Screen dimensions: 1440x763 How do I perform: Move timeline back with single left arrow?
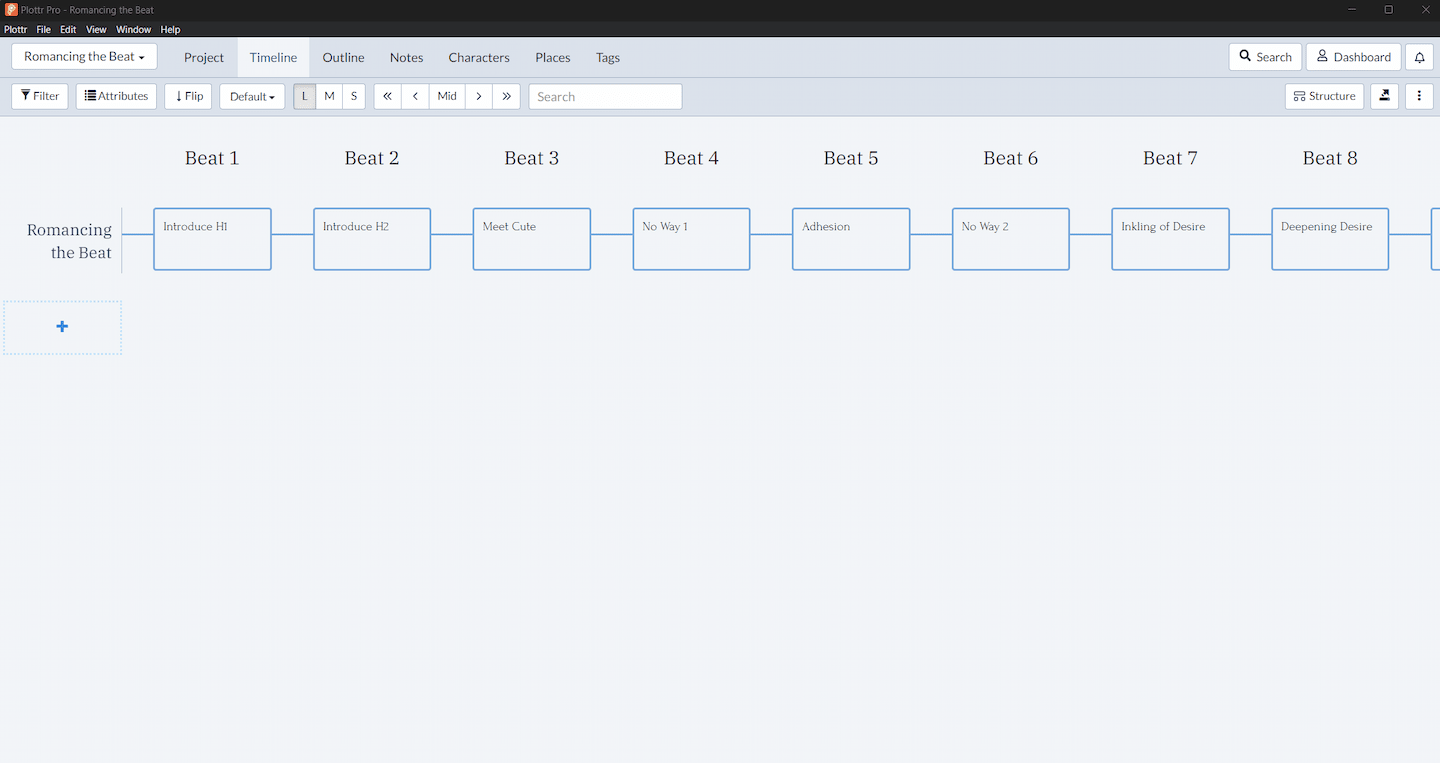click(416, 96)
